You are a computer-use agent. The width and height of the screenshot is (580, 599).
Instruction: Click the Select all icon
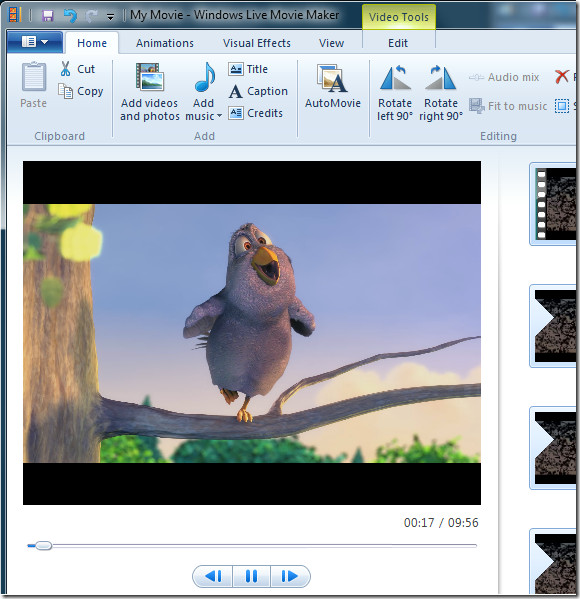(x=561, y=106)
